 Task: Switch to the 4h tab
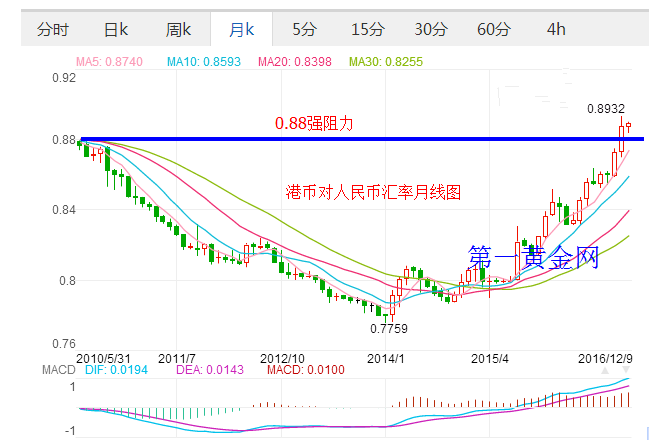pos(556,29)
